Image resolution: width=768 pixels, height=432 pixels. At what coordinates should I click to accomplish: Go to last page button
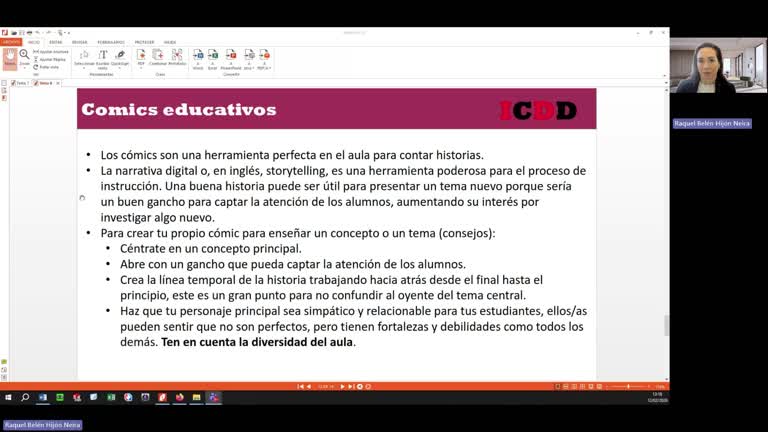[x=351, y=386]
